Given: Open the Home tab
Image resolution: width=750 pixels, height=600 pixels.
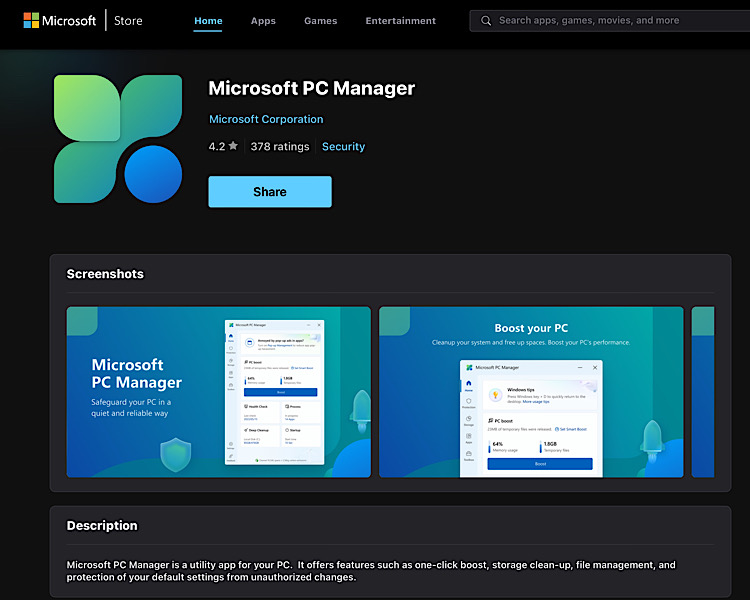Looking at the screenshot, I should (208, 21).
